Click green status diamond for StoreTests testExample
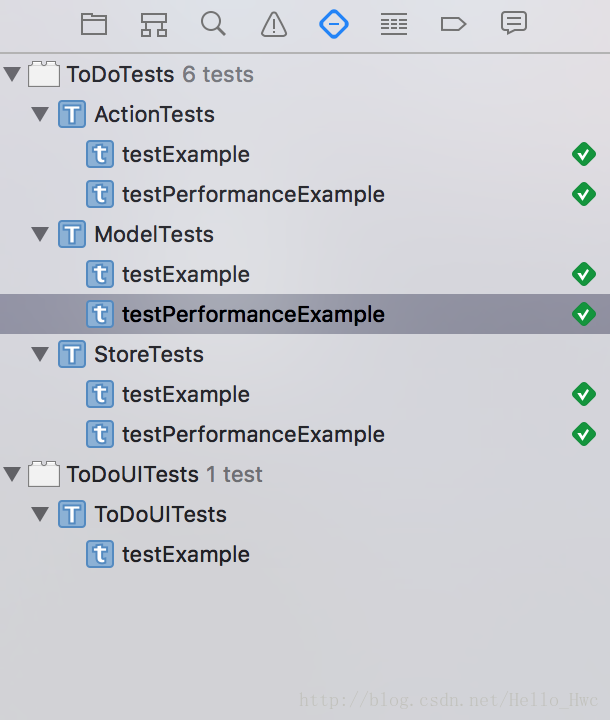This screenshot has height=720, width=610. pyautogui.click(x=584, y=394)
